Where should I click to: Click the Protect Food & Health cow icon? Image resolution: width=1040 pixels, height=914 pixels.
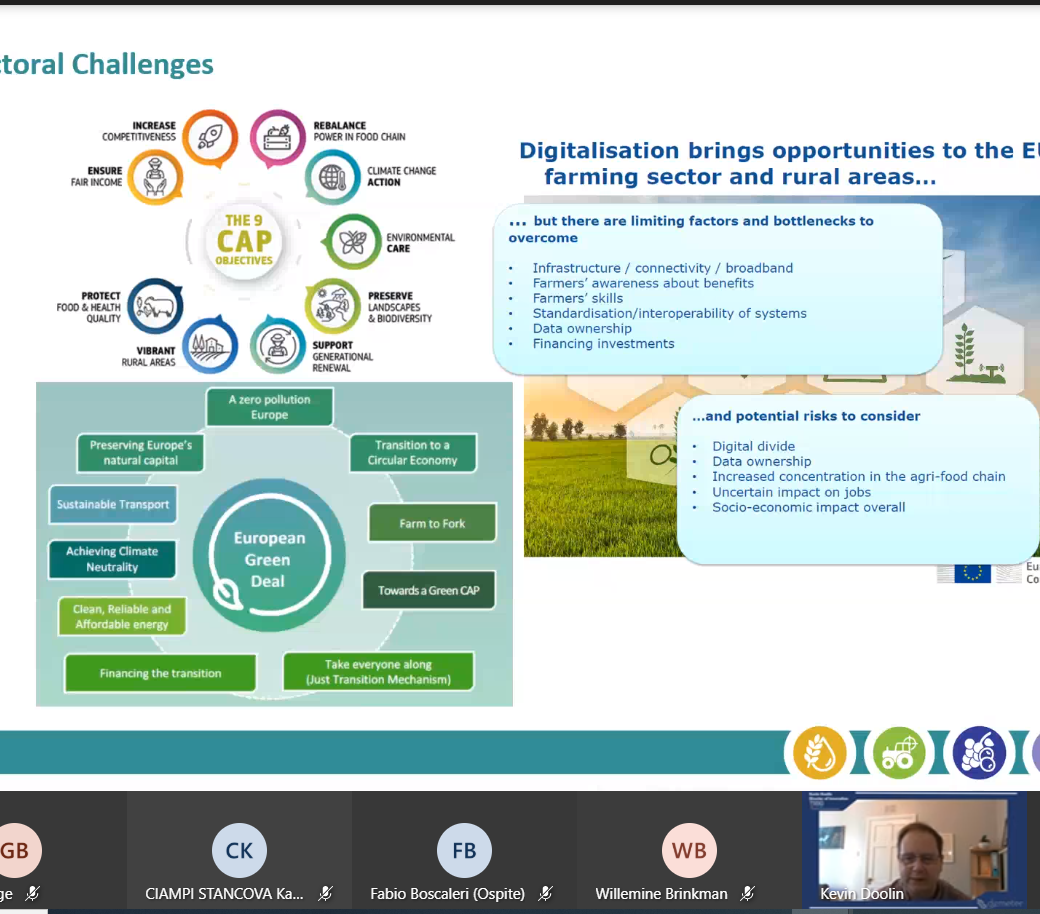pyautogui.click(x=156, y=306)
